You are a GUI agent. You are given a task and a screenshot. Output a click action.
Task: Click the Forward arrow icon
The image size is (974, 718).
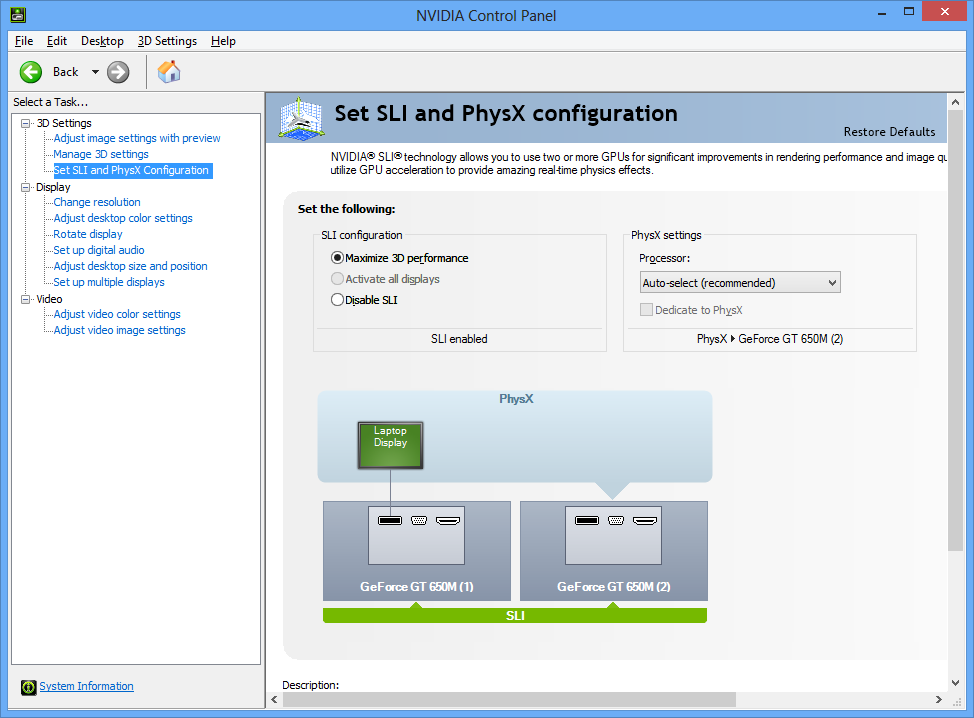coord(118,72)
